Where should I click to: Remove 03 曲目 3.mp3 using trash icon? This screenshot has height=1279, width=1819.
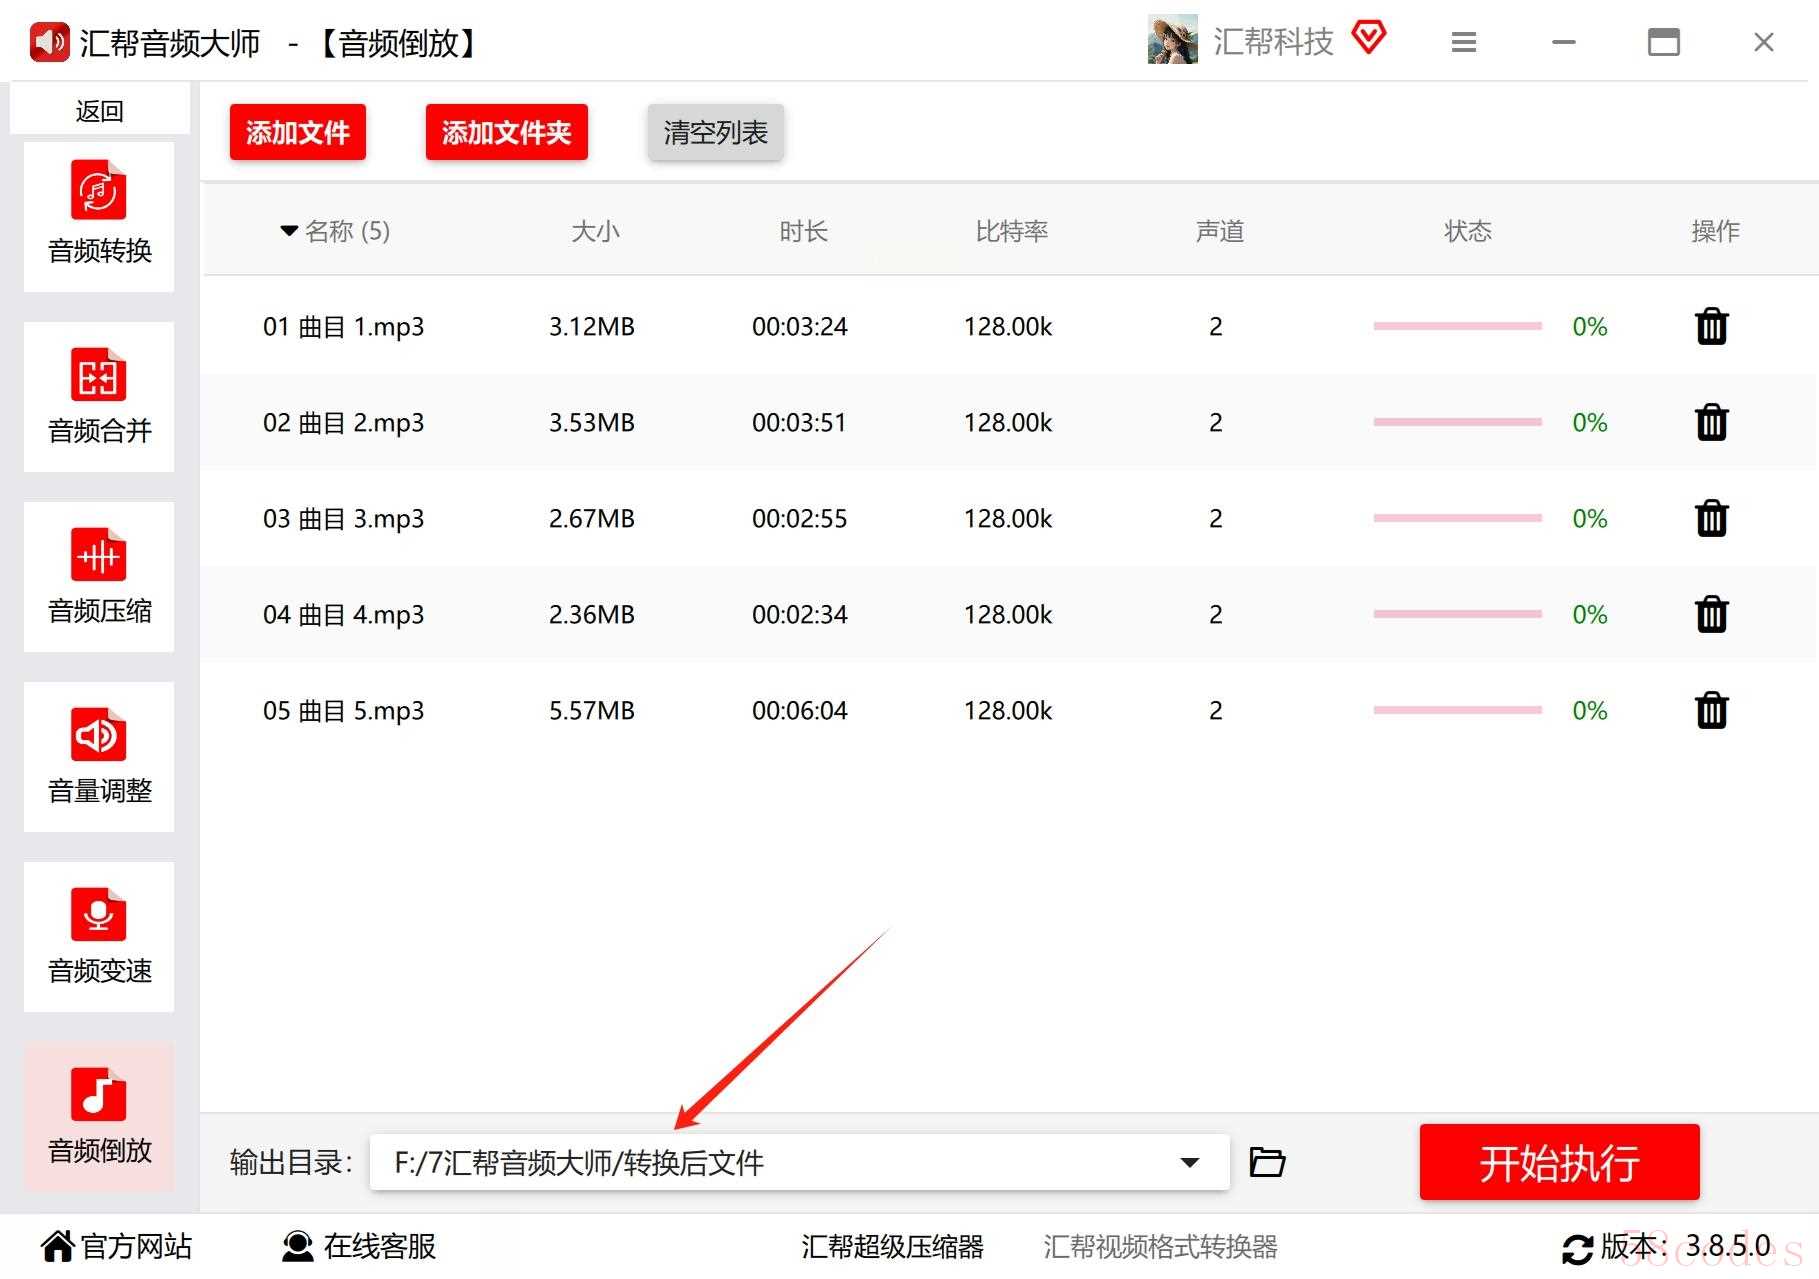[x=1711, y=519]
